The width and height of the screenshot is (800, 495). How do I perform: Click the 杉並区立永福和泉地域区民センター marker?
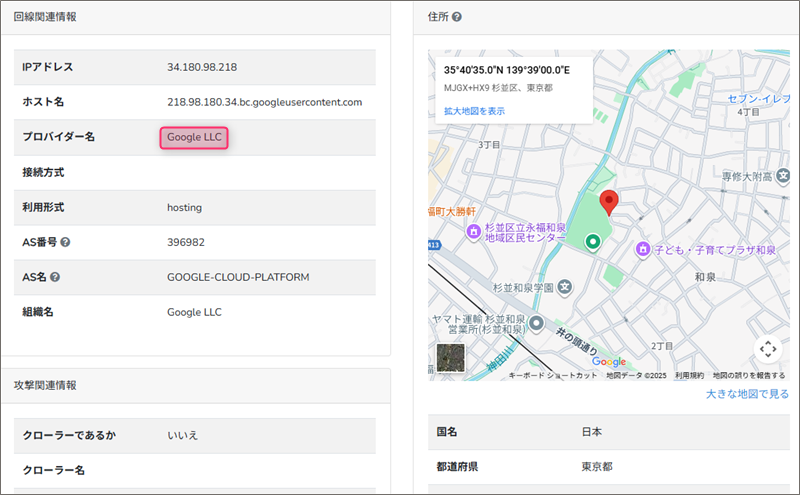[474, 232]
